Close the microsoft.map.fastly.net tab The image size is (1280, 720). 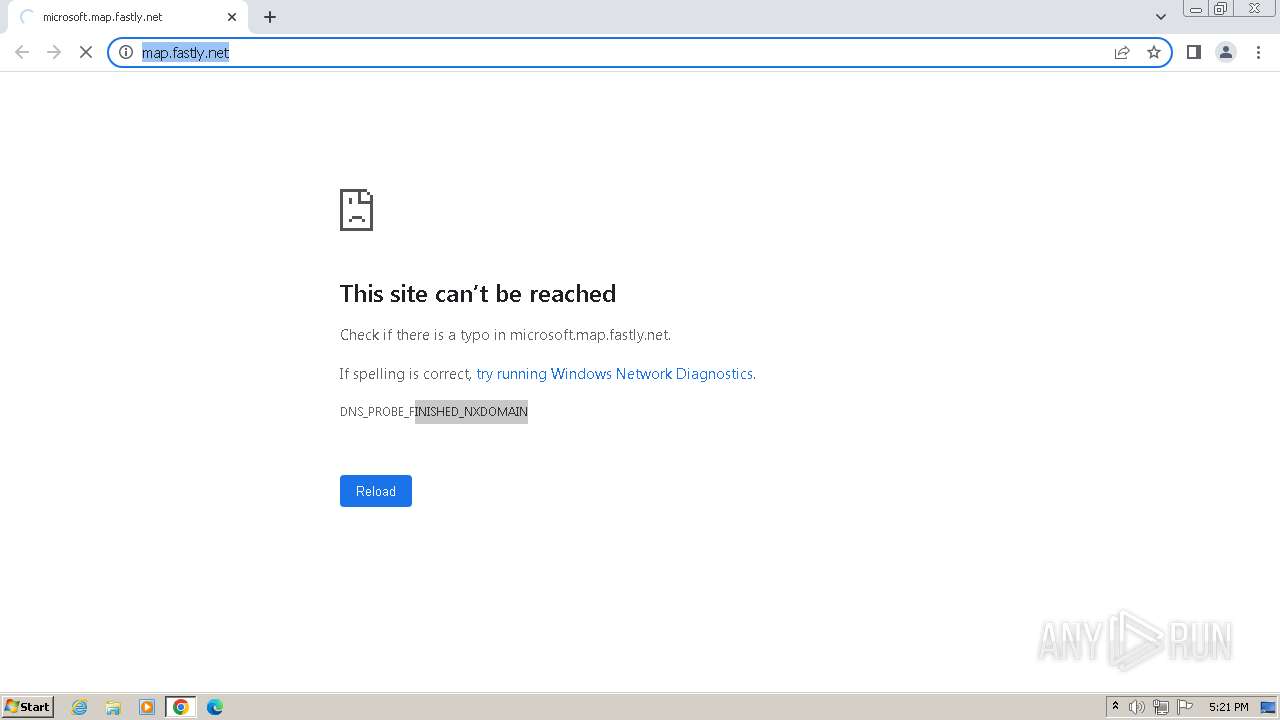pyautogui.click(x=232, y=17)
